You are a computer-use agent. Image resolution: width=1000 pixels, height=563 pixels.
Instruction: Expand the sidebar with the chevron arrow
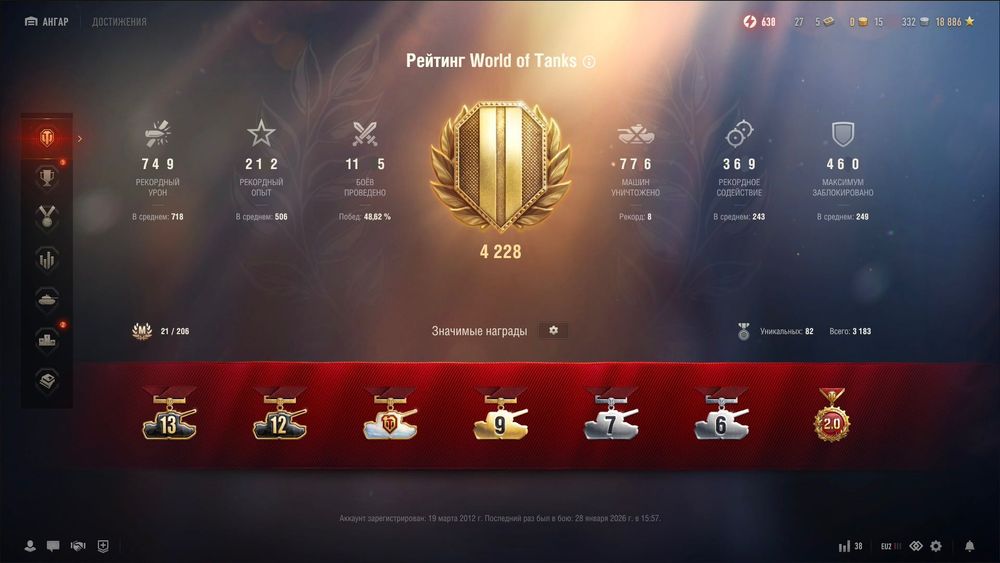tap(80, 138)
